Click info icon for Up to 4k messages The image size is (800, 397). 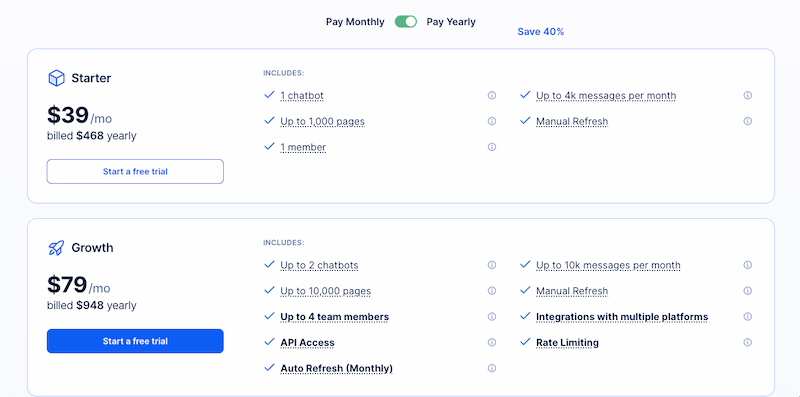[747, 95]
